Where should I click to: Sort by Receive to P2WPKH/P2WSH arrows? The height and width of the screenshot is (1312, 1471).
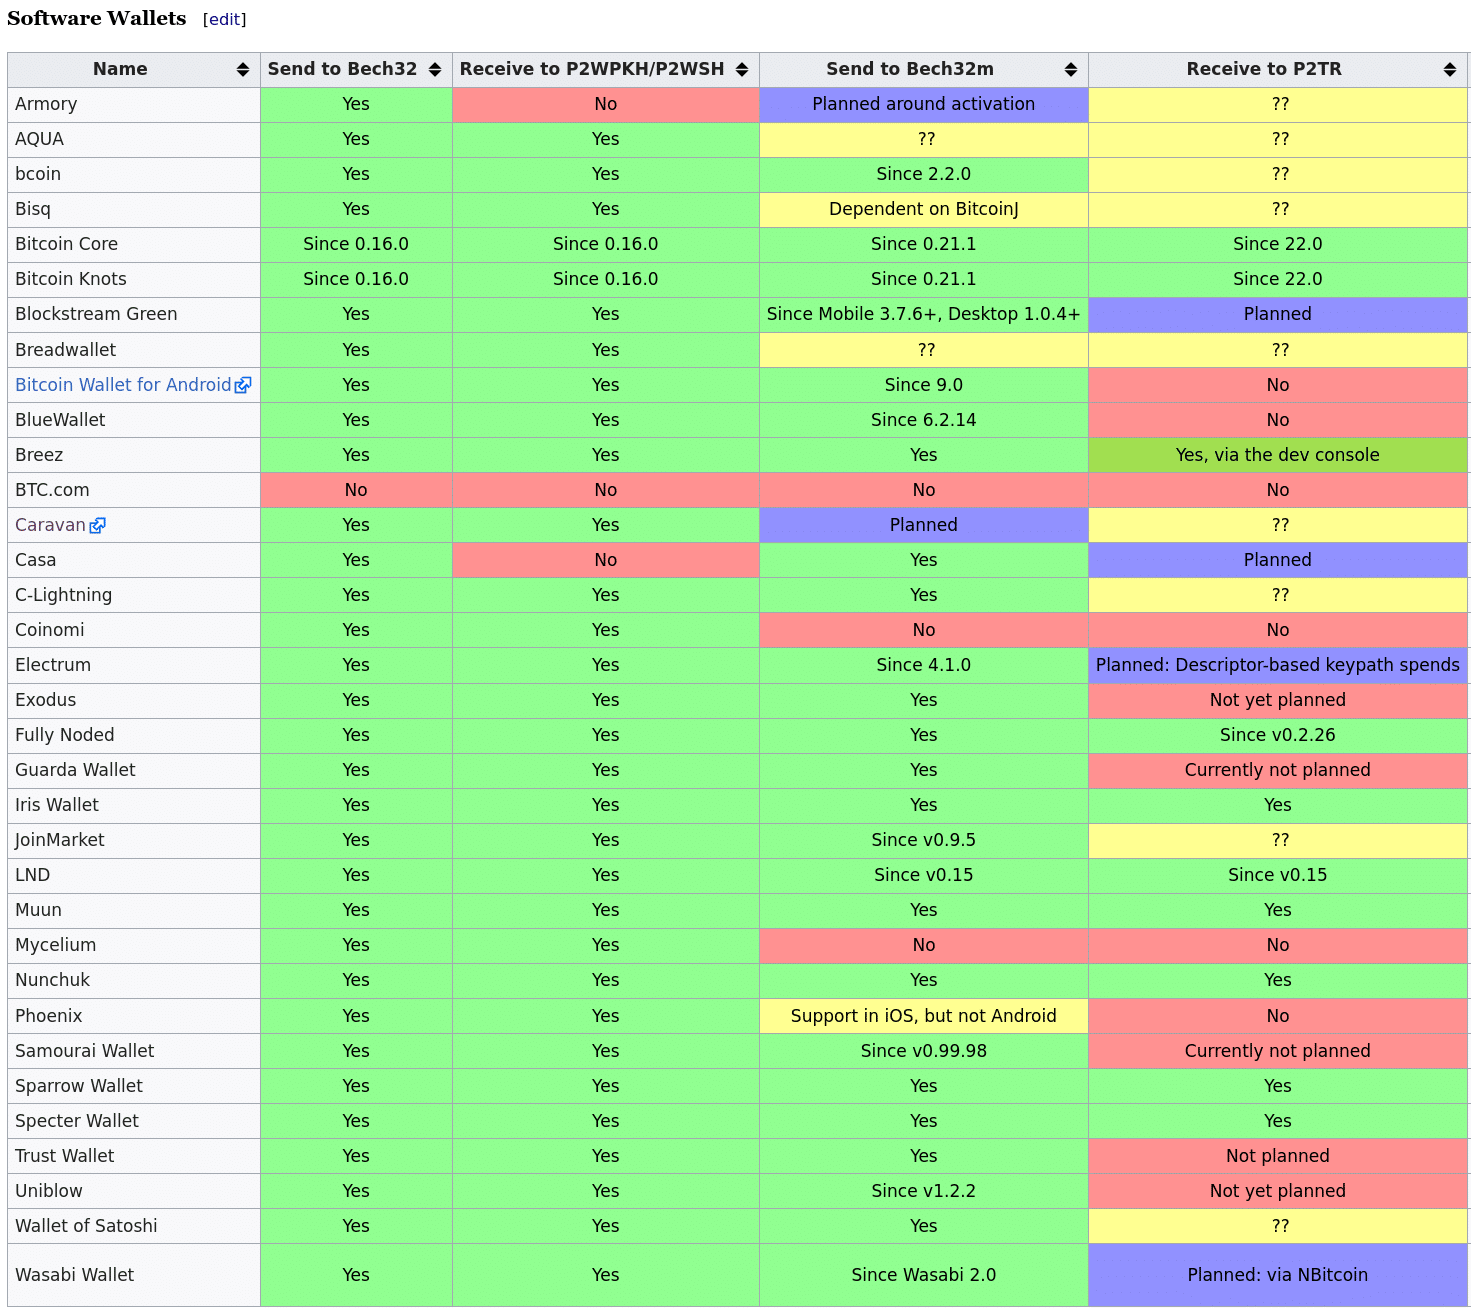(742, 69)
